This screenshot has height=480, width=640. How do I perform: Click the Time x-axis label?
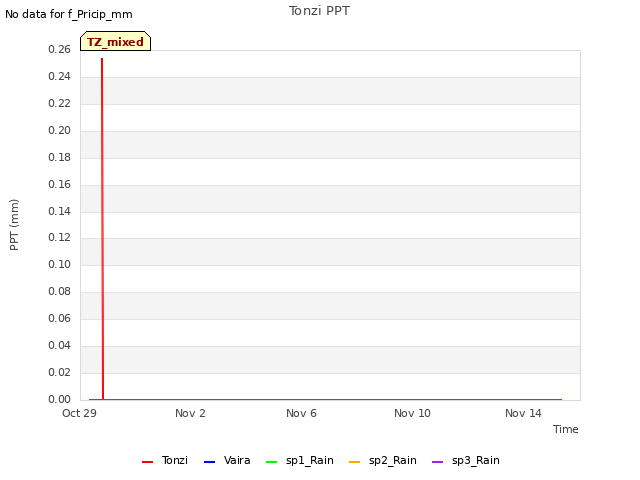pyautogui.click(x=566, y=429)
